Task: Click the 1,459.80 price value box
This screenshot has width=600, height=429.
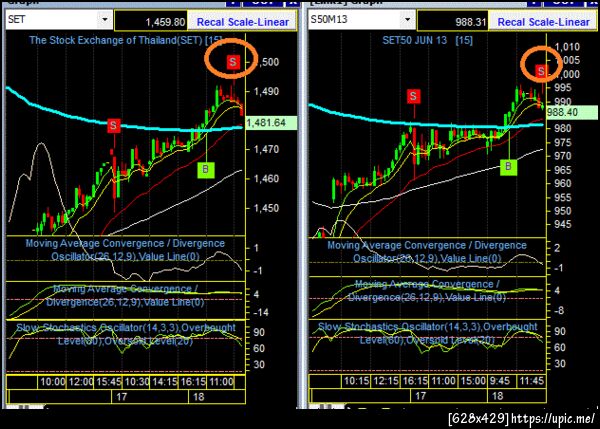Action: (151, 21)
